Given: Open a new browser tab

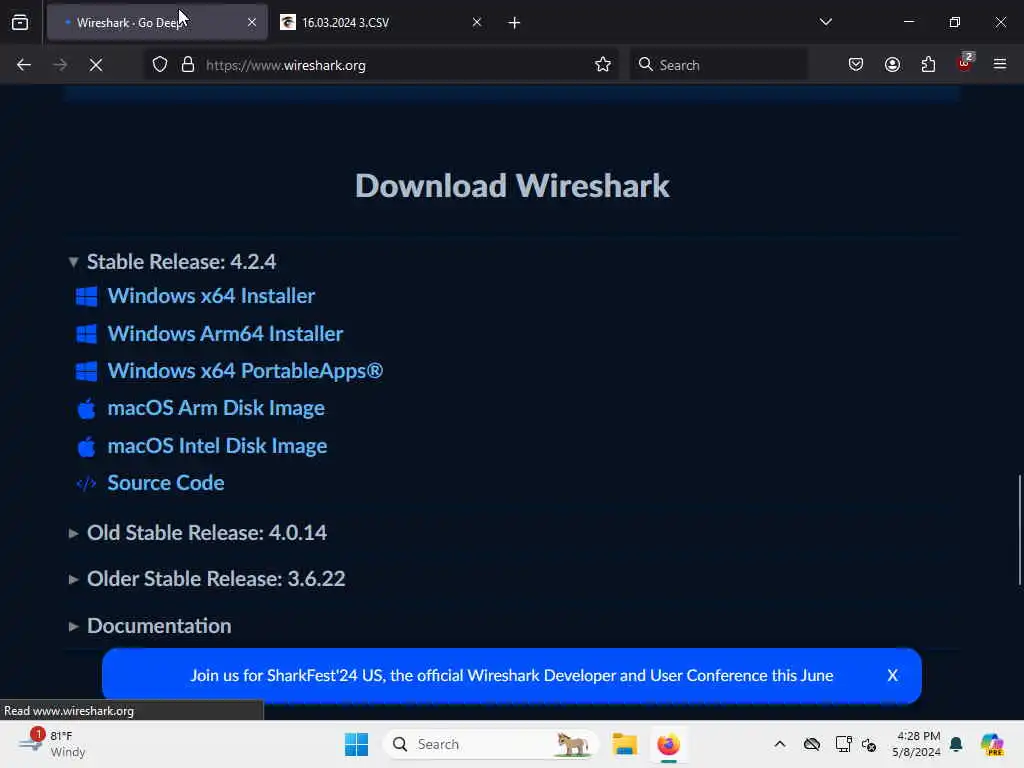Looking at the screenshot, I should (x=514, y=23).
